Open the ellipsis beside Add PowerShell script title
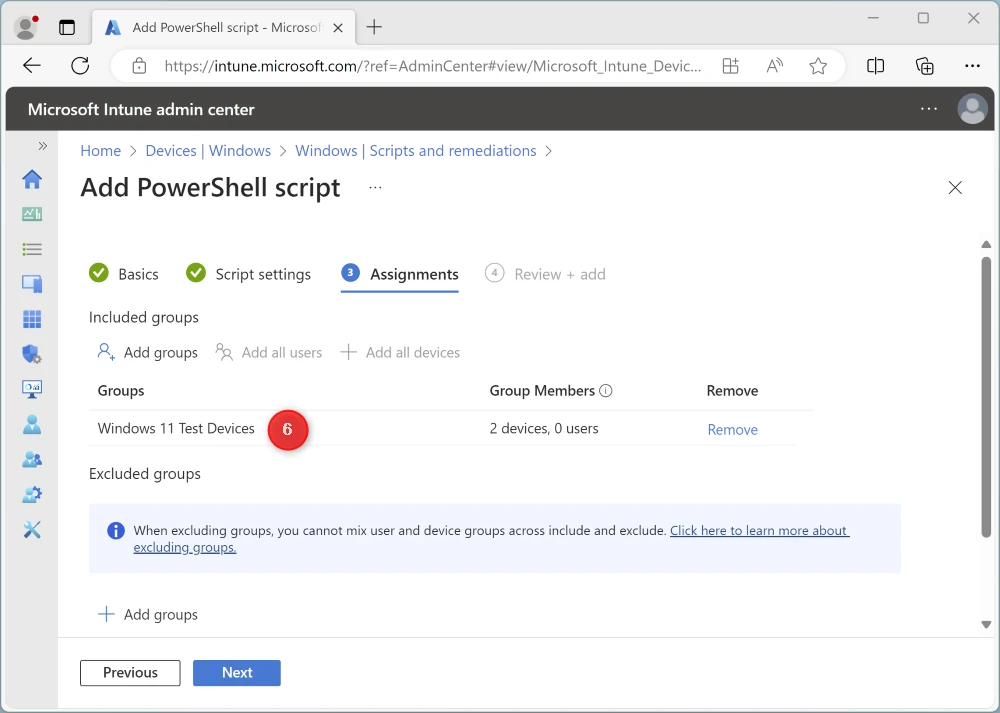Image resolution: width=1000 pixels, height=713 pixels. click(375, 187)
